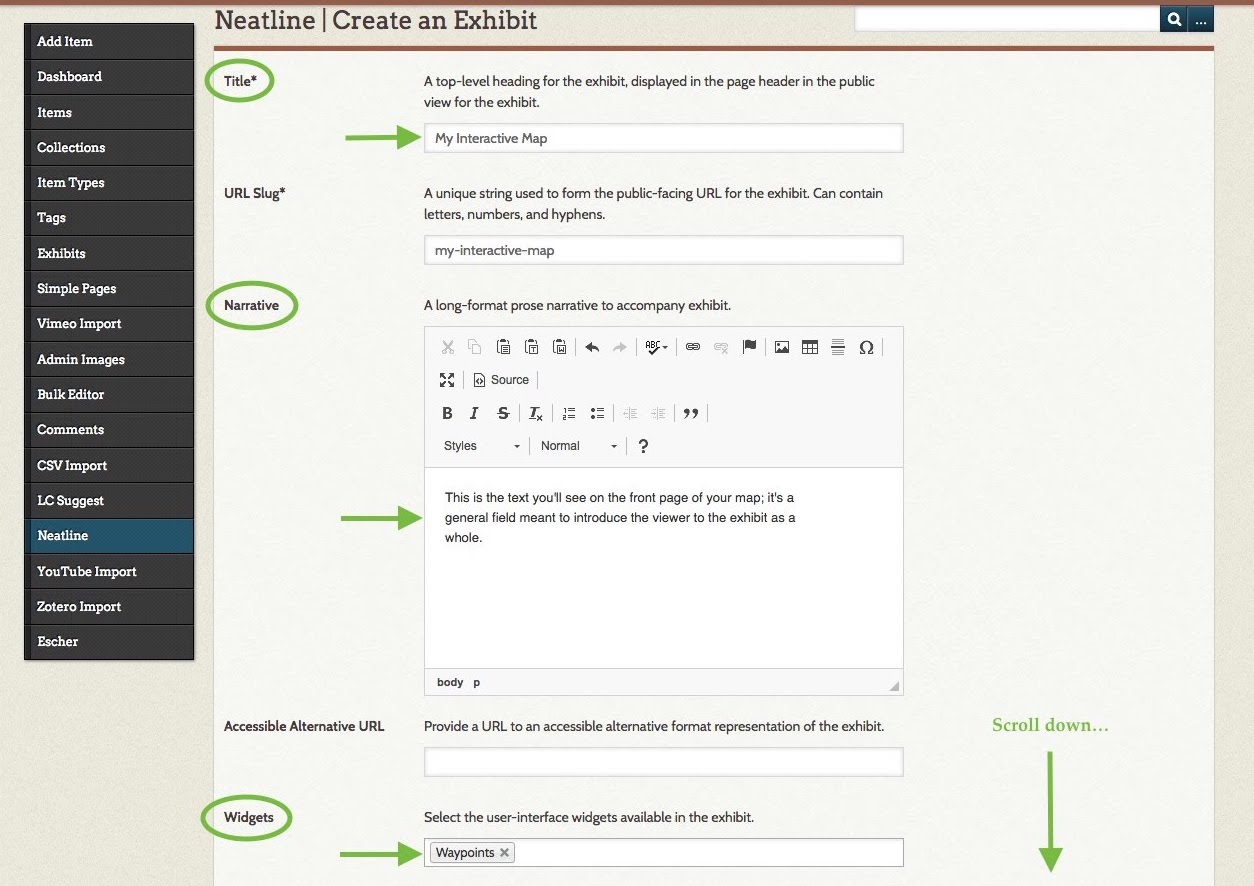Open the Normal paragraph format dropdown

[579, 446]
